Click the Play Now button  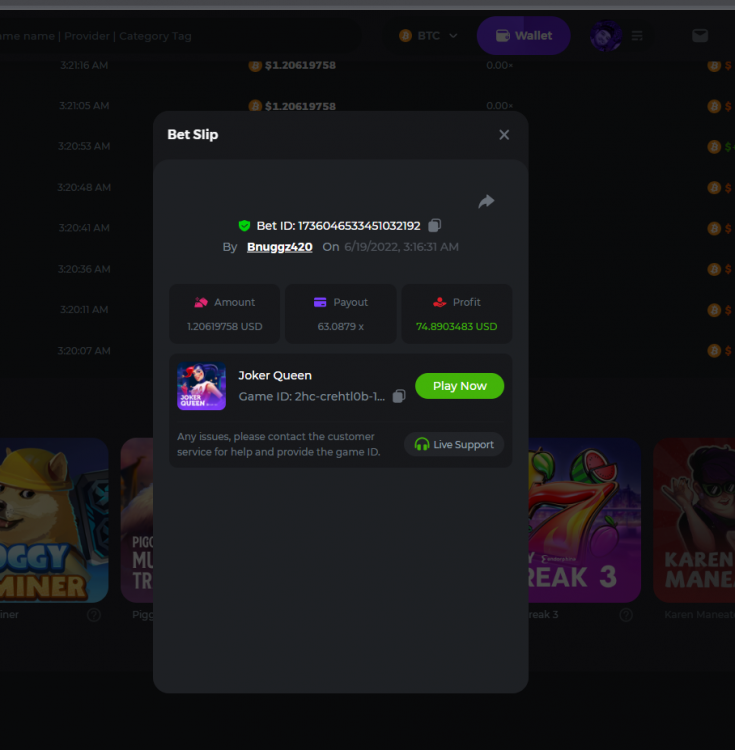click(460, 386)
